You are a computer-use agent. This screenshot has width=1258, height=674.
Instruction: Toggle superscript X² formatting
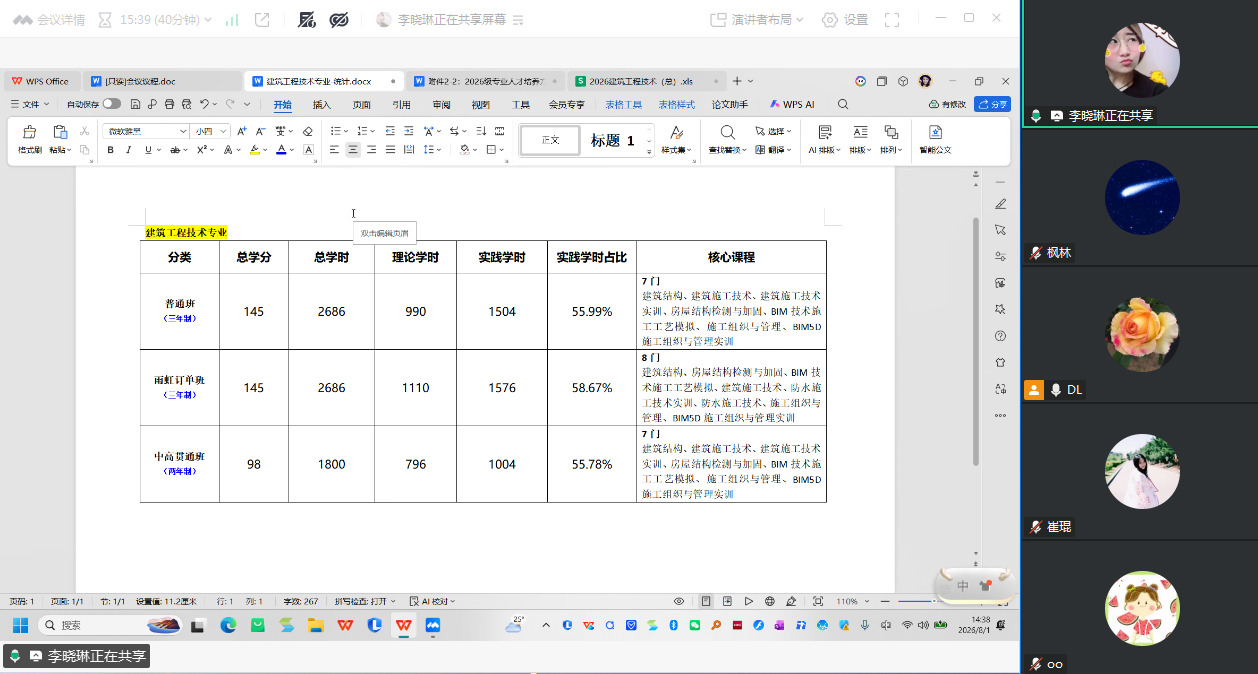tap(201, 150)
